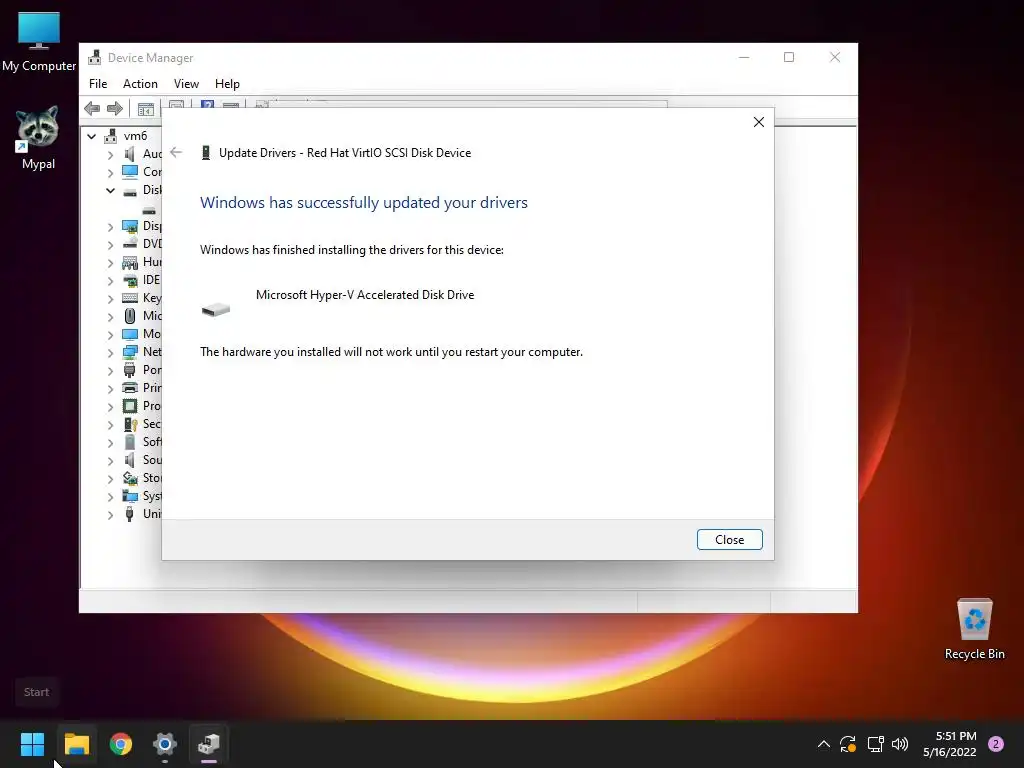Select the Universal Serial Bus category icon
Image resolution: width=1024 pixels, height=768 pixels.
130,514
